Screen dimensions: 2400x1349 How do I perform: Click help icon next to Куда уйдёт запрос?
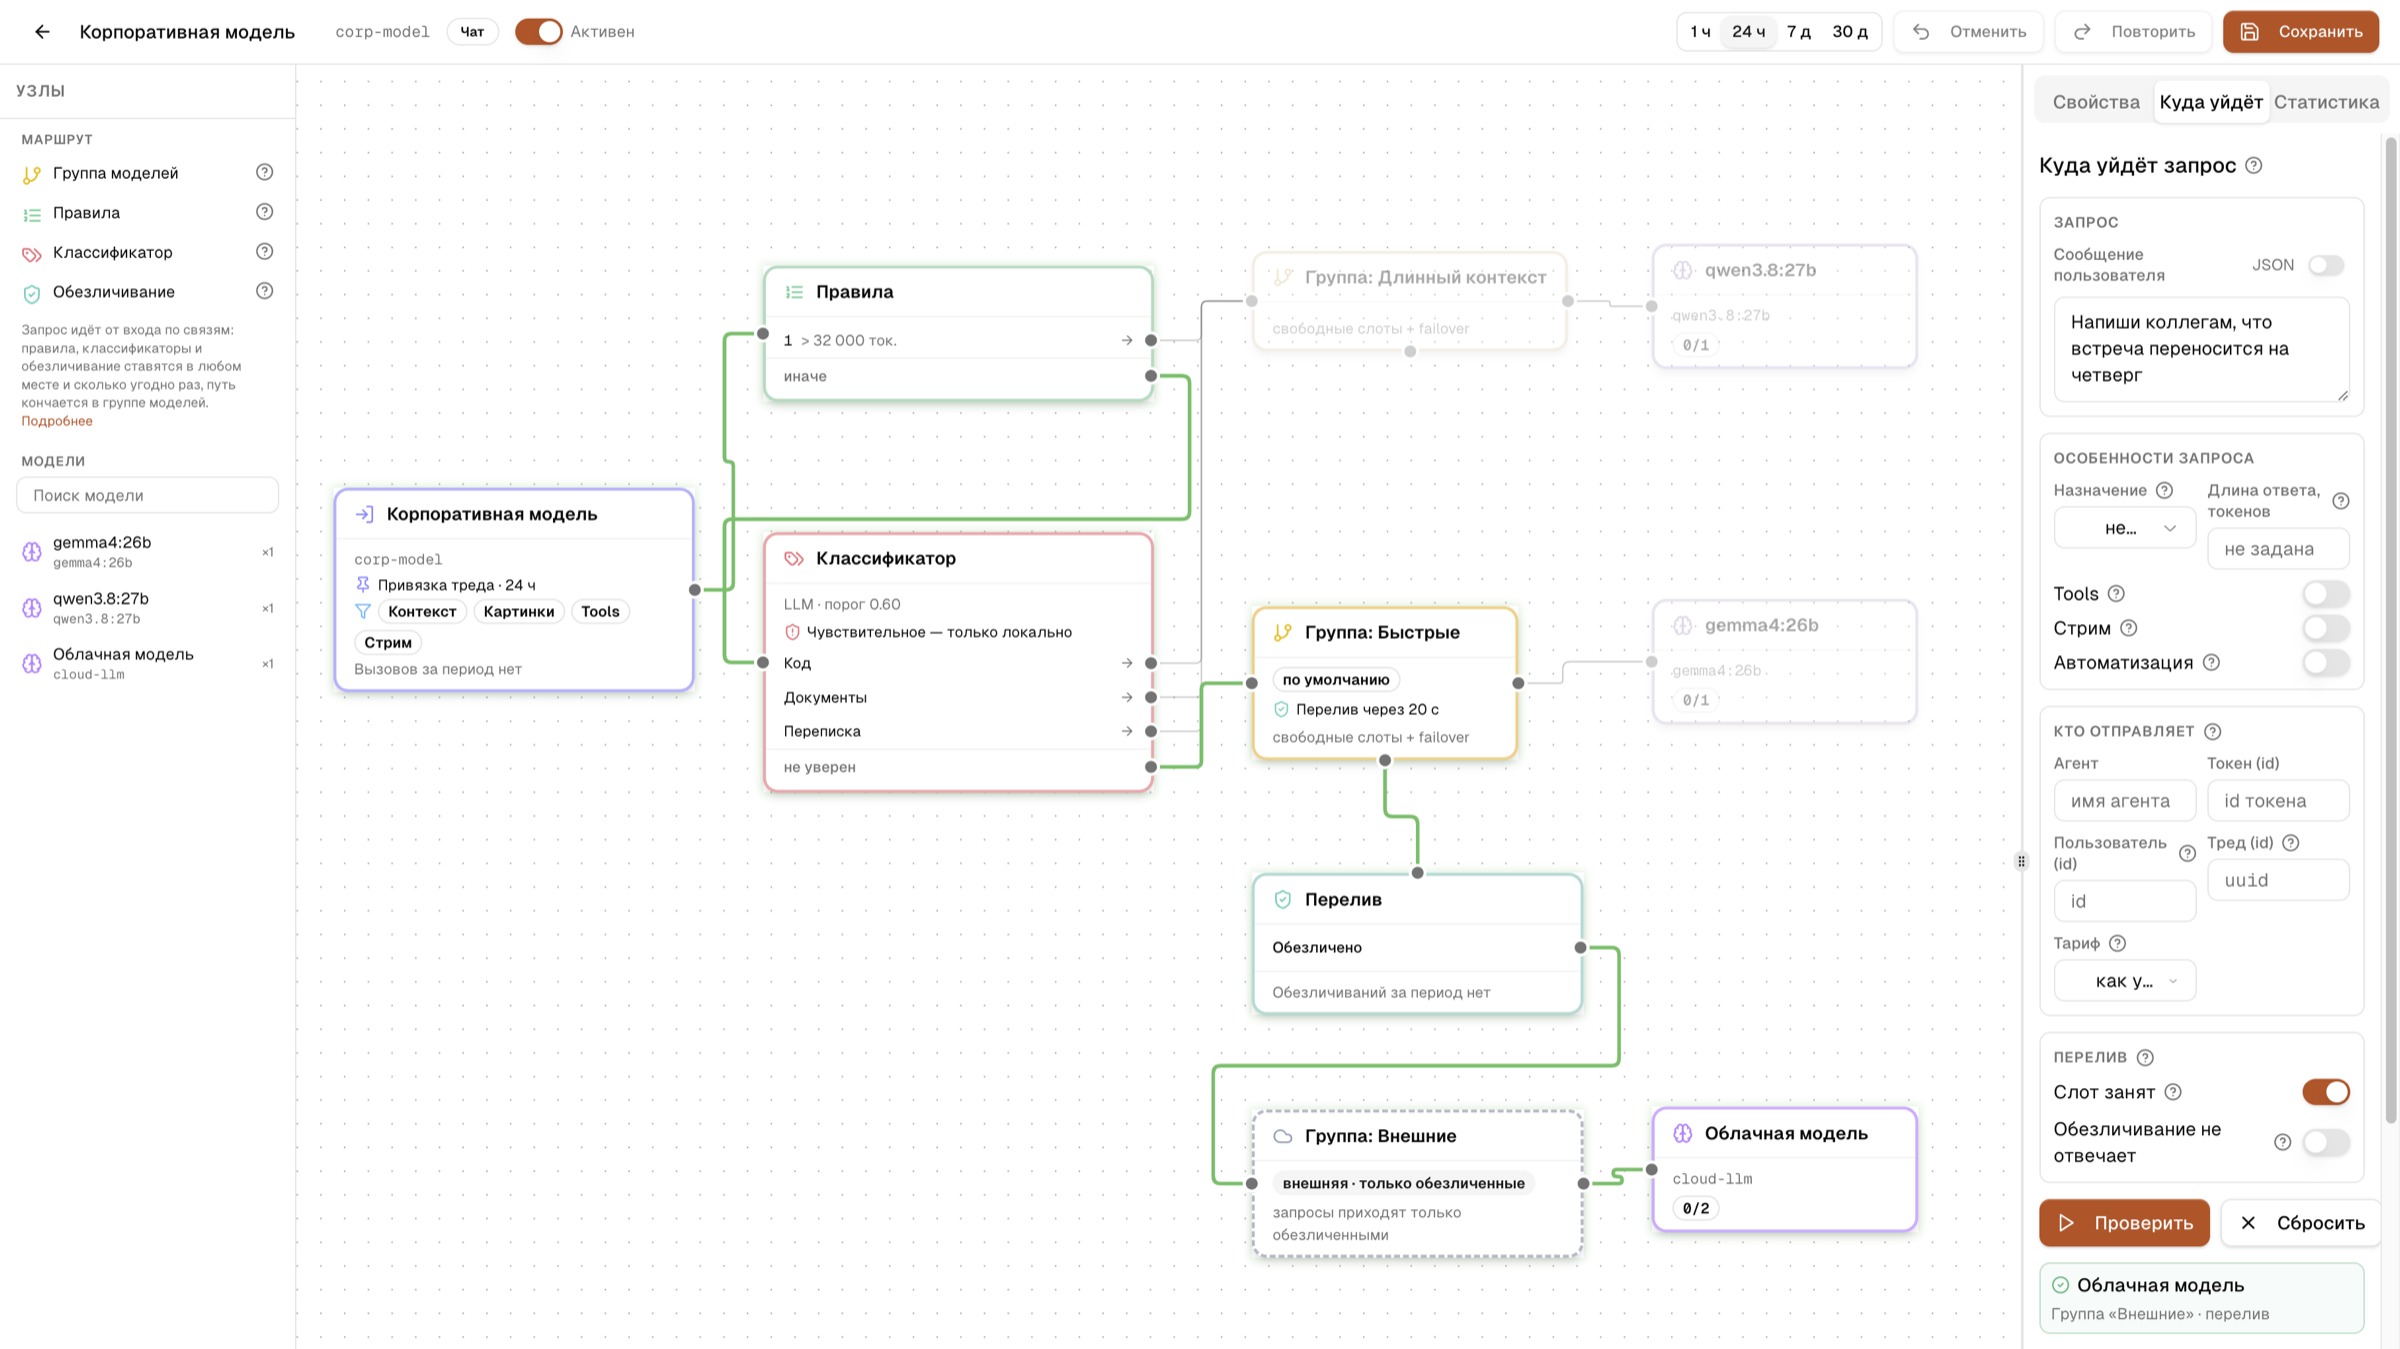tap(2254, 166)
